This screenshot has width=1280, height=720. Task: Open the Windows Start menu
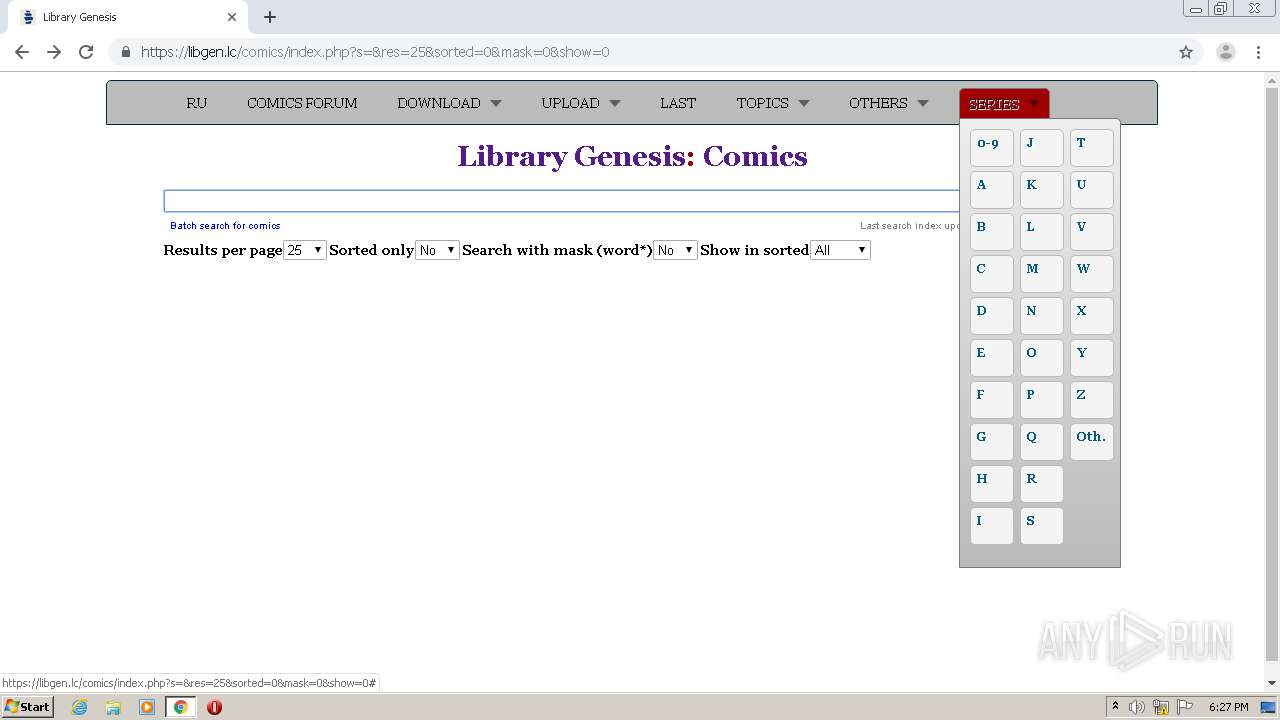pyautogui.click(x=27, y=707)
